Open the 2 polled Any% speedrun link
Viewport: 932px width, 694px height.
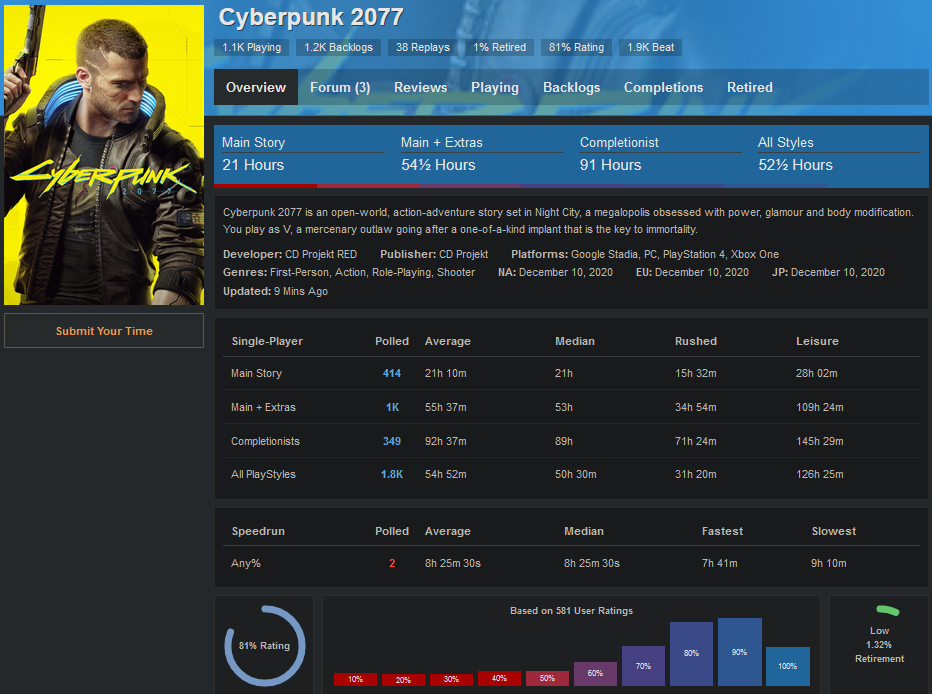click(392, 563)
